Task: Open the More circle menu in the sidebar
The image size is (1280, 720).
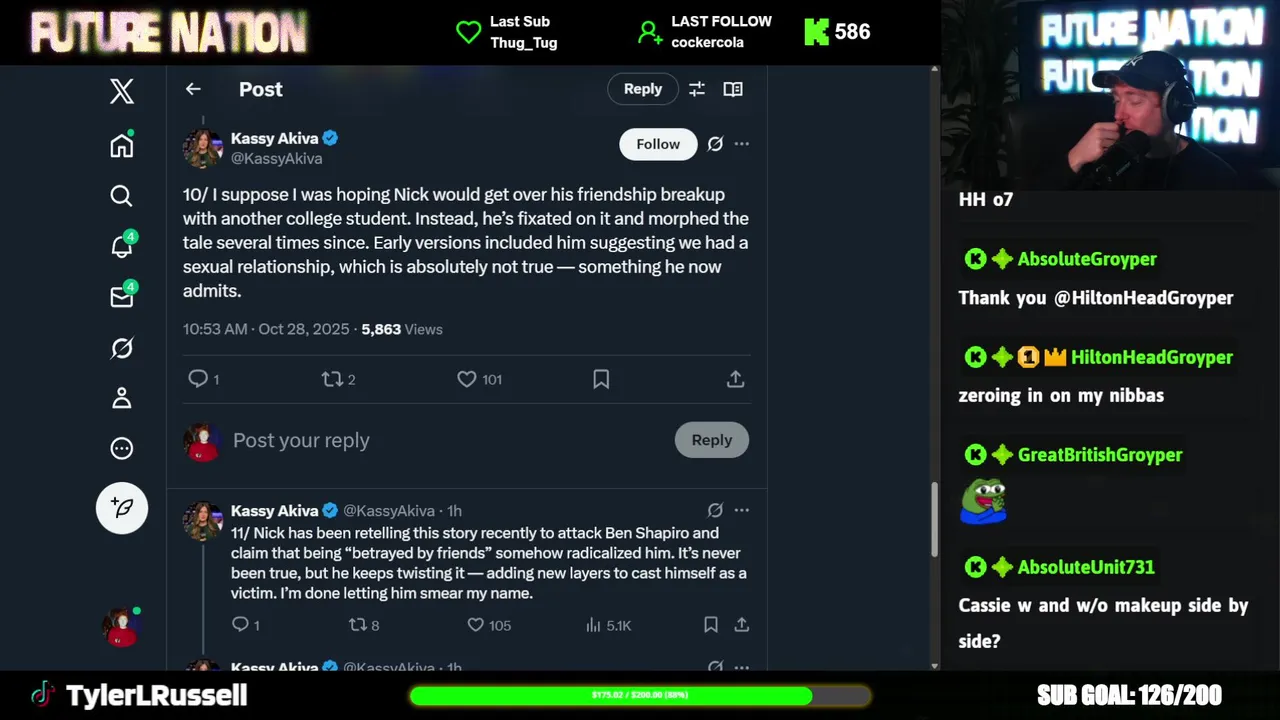Action: tap(122, 449)
